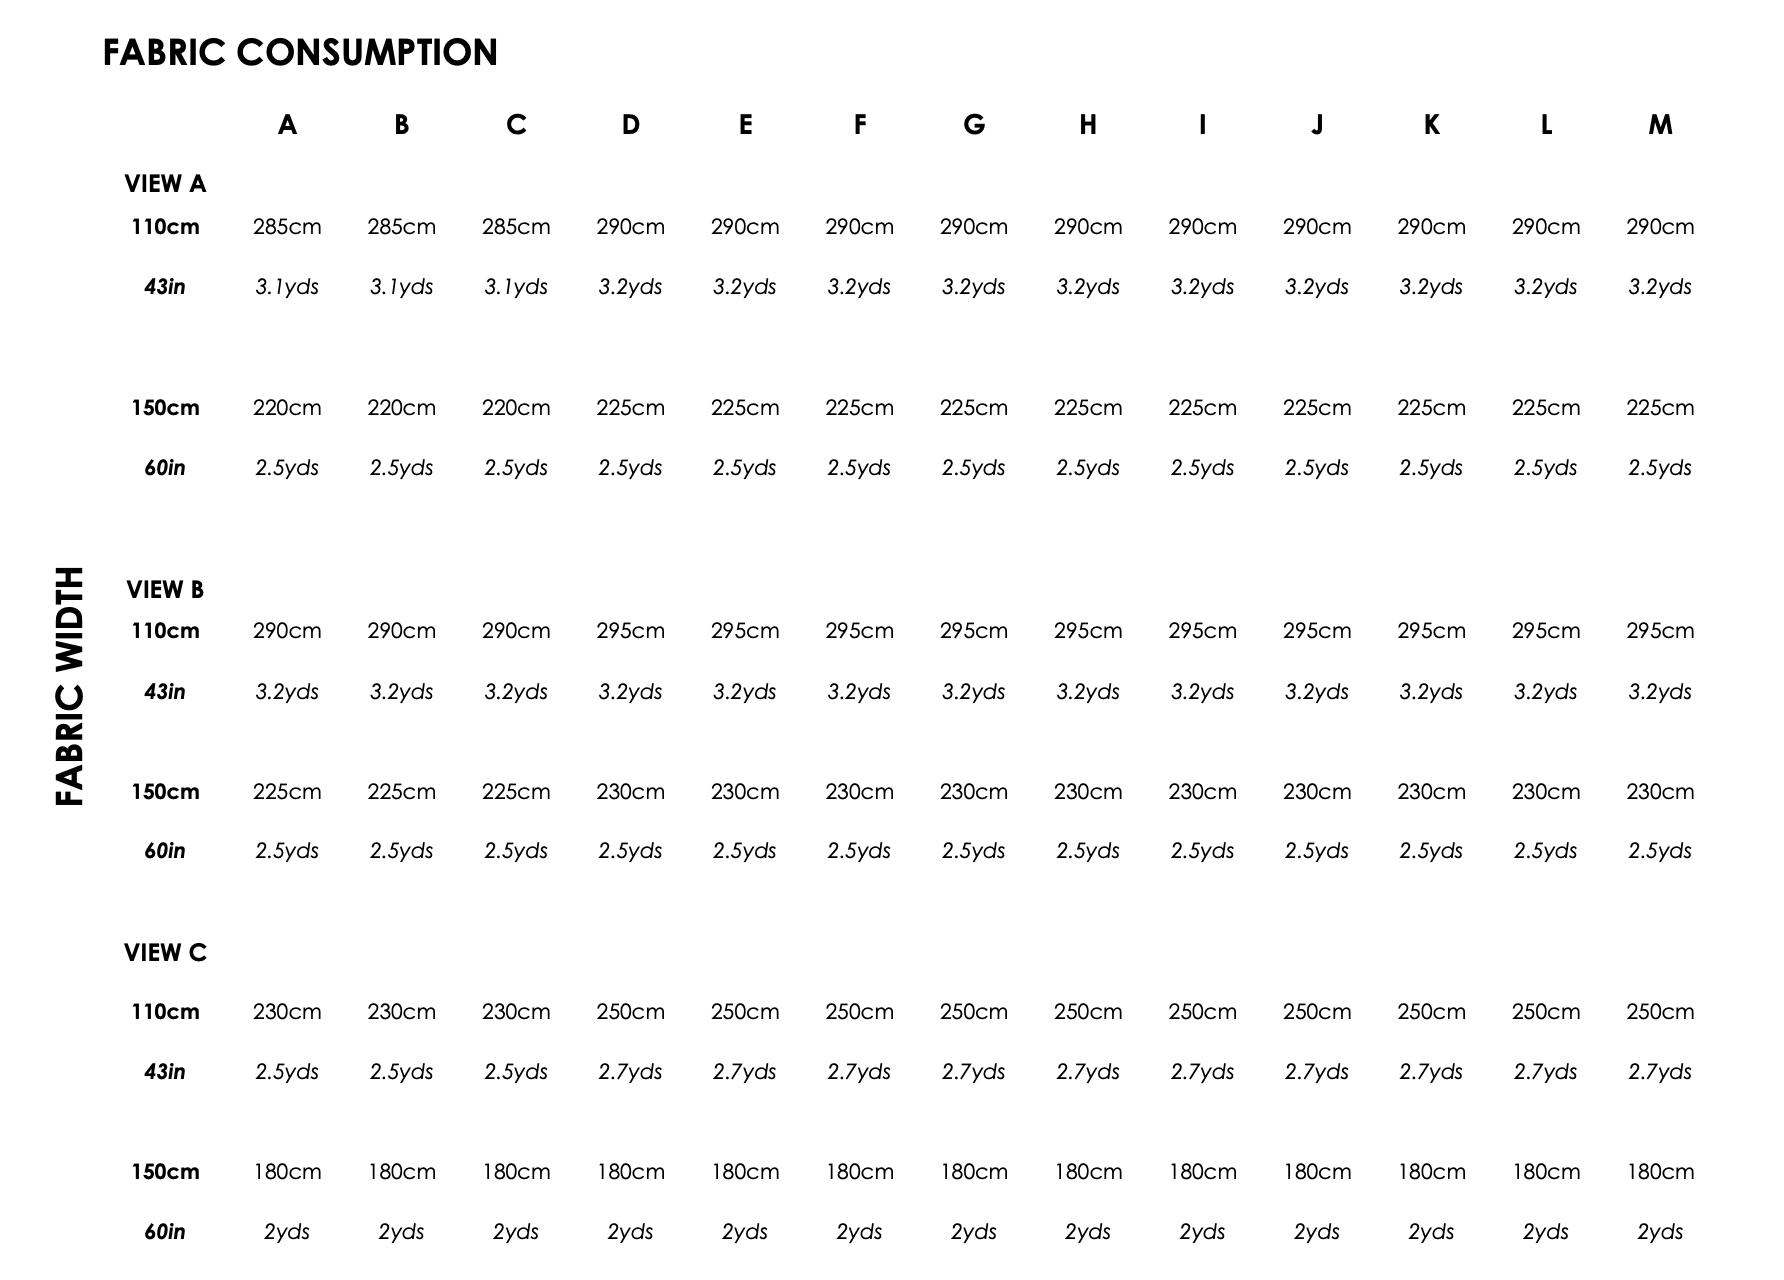
Task: Click the vertical FABRIC WIDTH label
Action: (69, 686)
